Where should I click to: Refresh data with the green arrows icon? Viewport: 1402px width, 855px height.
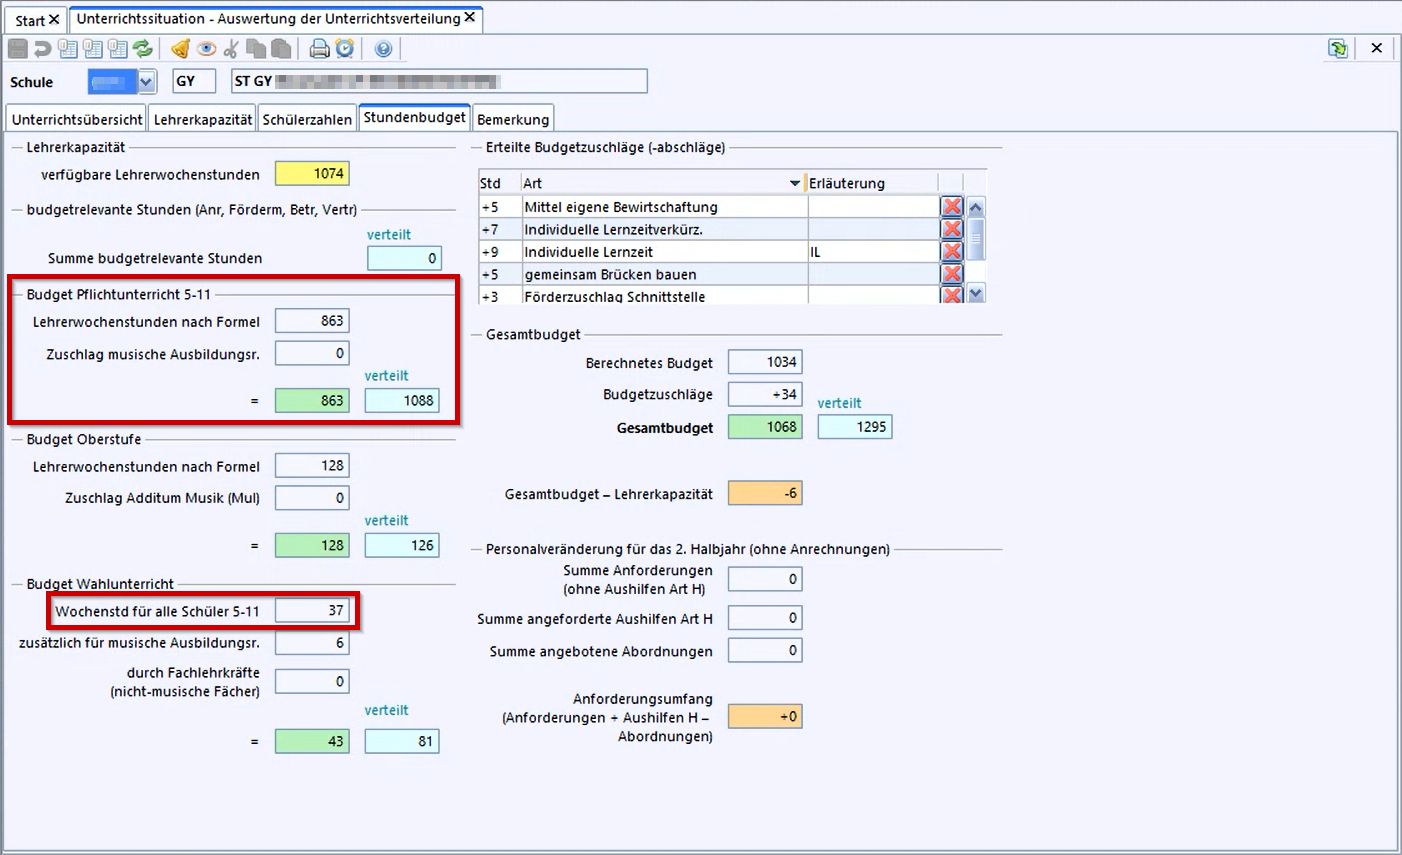click(x=142, y=48)
